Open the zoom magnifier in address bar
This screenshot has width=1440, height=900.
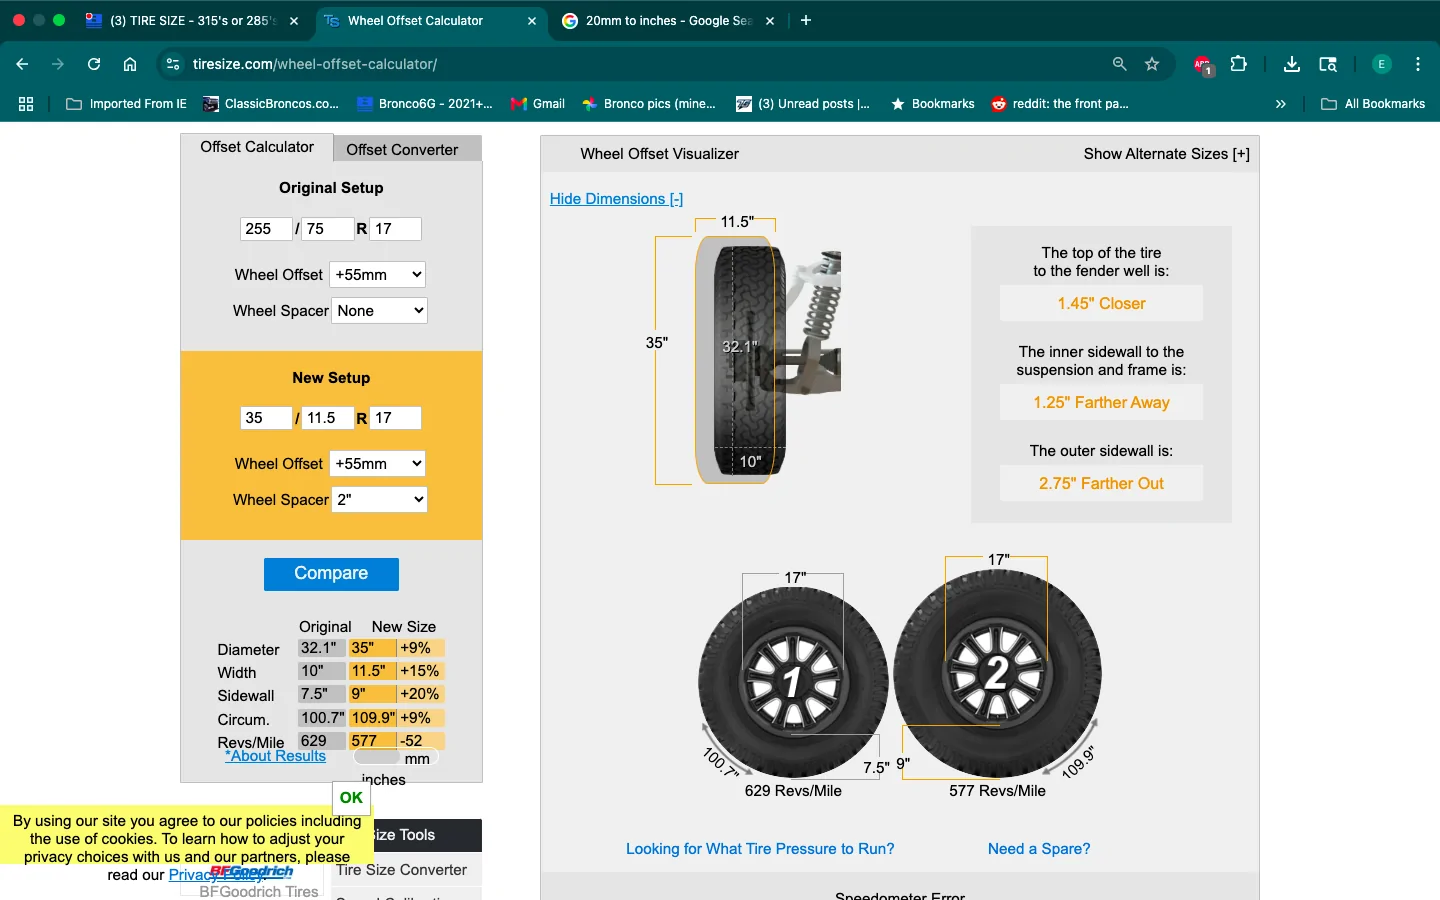coord(1119,64)
